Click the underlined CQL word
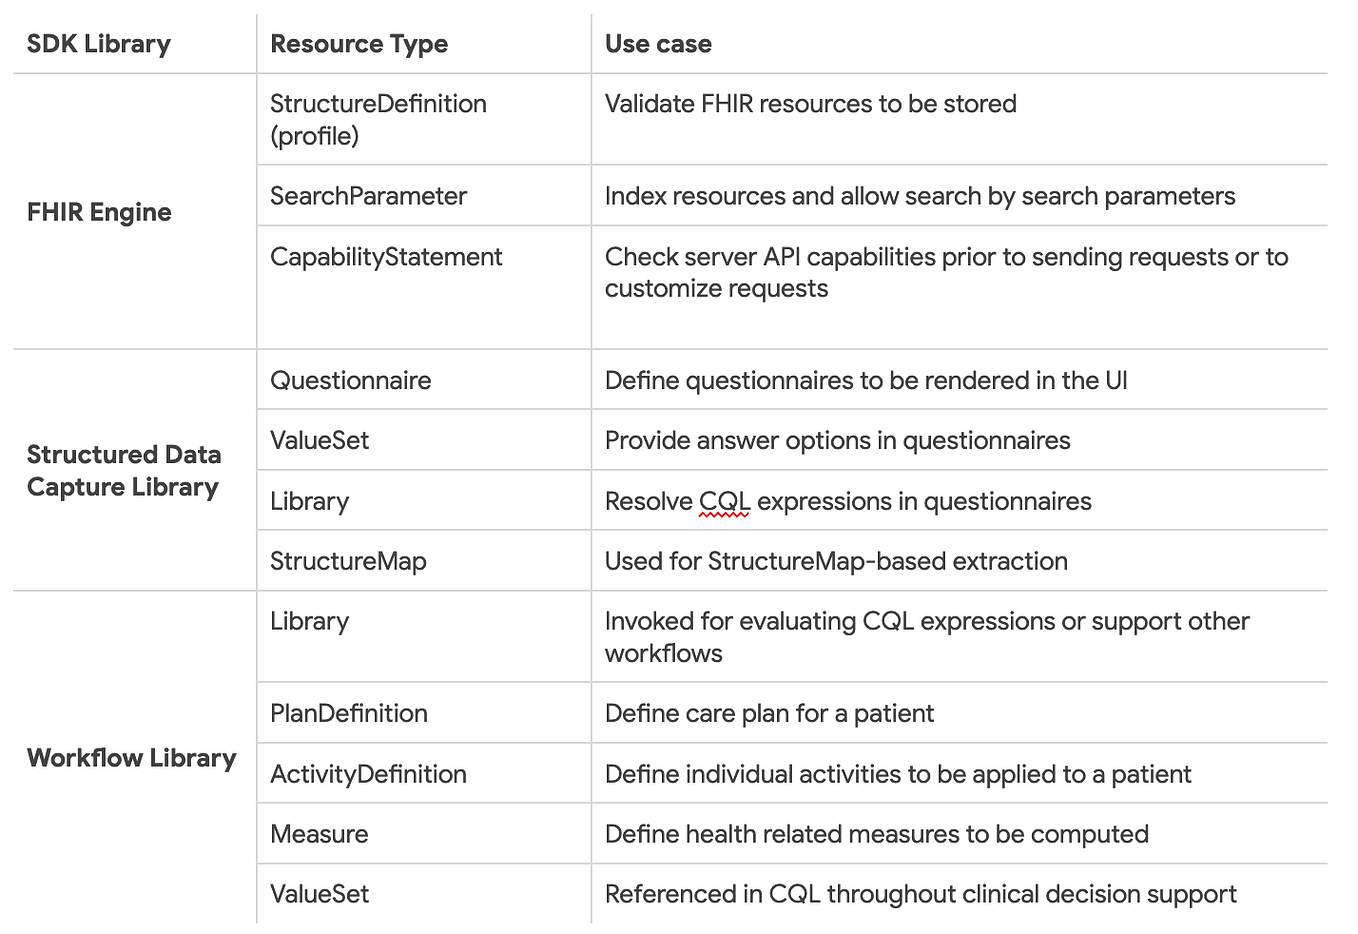The image size is (1358, 934). 724,502
